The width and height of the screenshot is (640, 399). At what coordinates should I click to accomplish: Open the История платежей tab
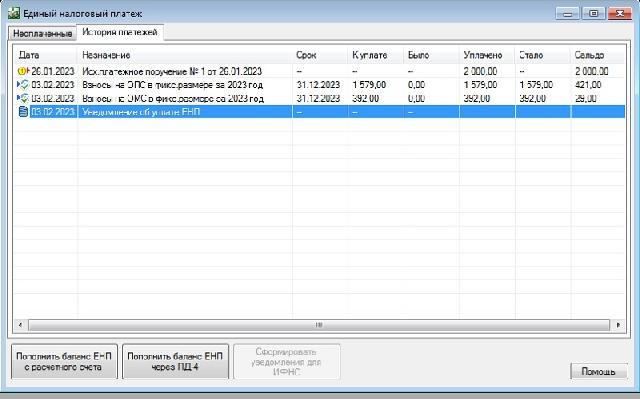coord(120,32)
